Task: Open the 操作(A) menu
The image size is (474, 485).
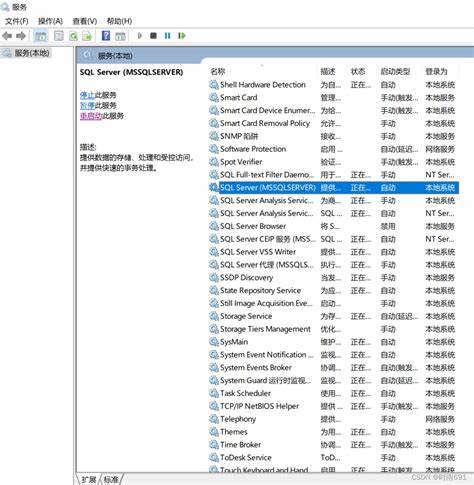Action: click(50, 21)
